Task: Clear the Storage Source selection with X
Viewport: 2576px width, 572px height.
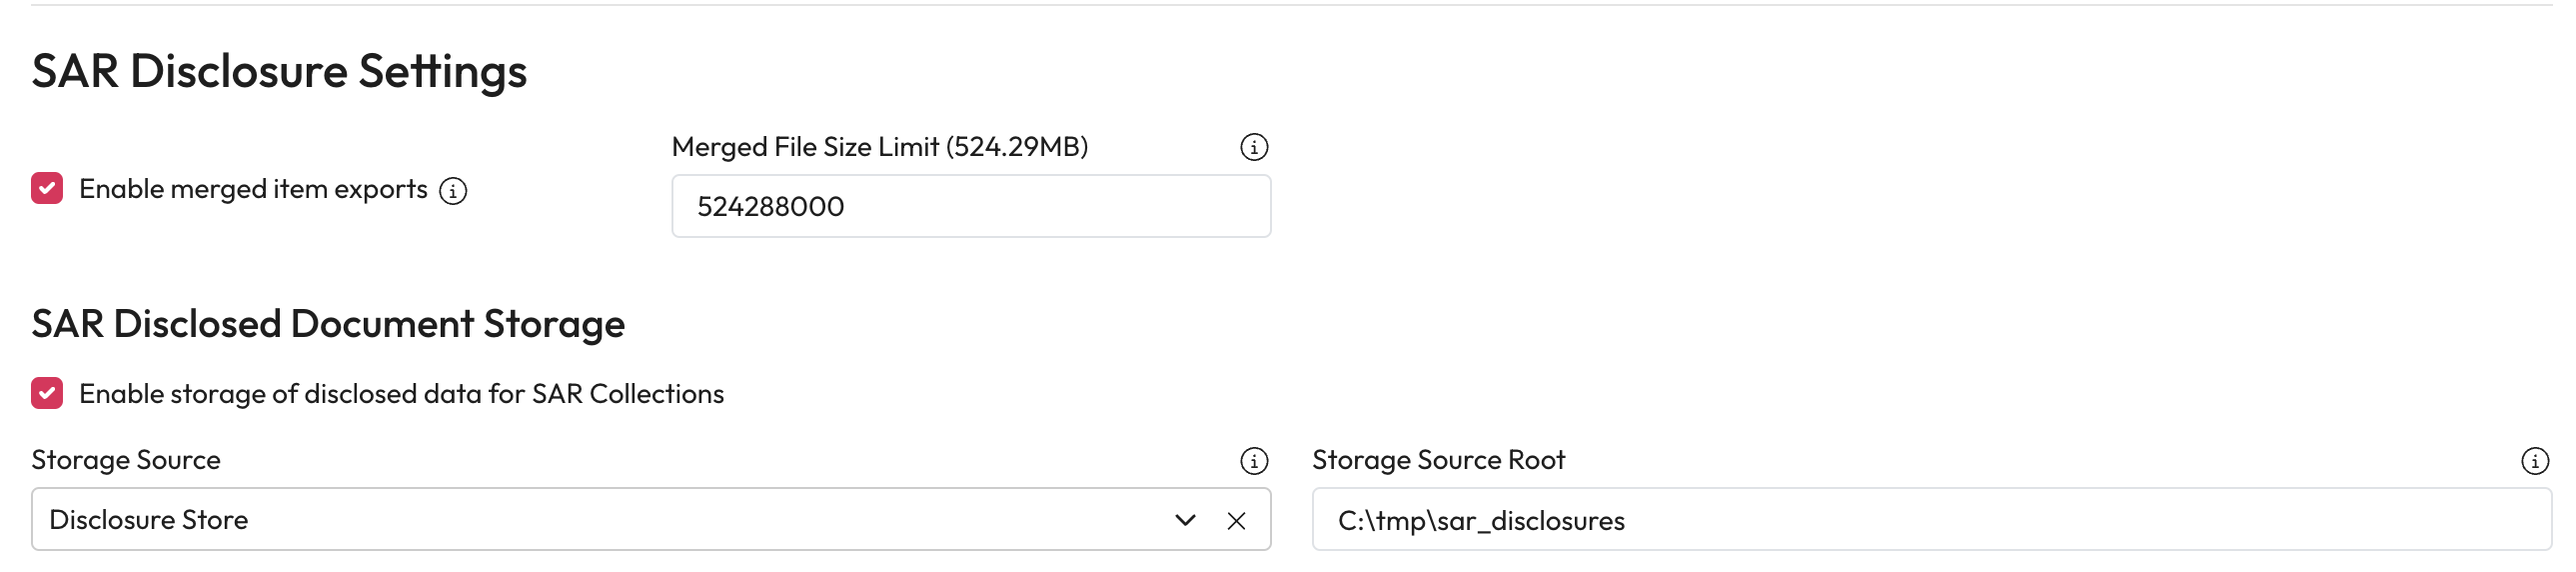Action: click(x=1236, y=521)
